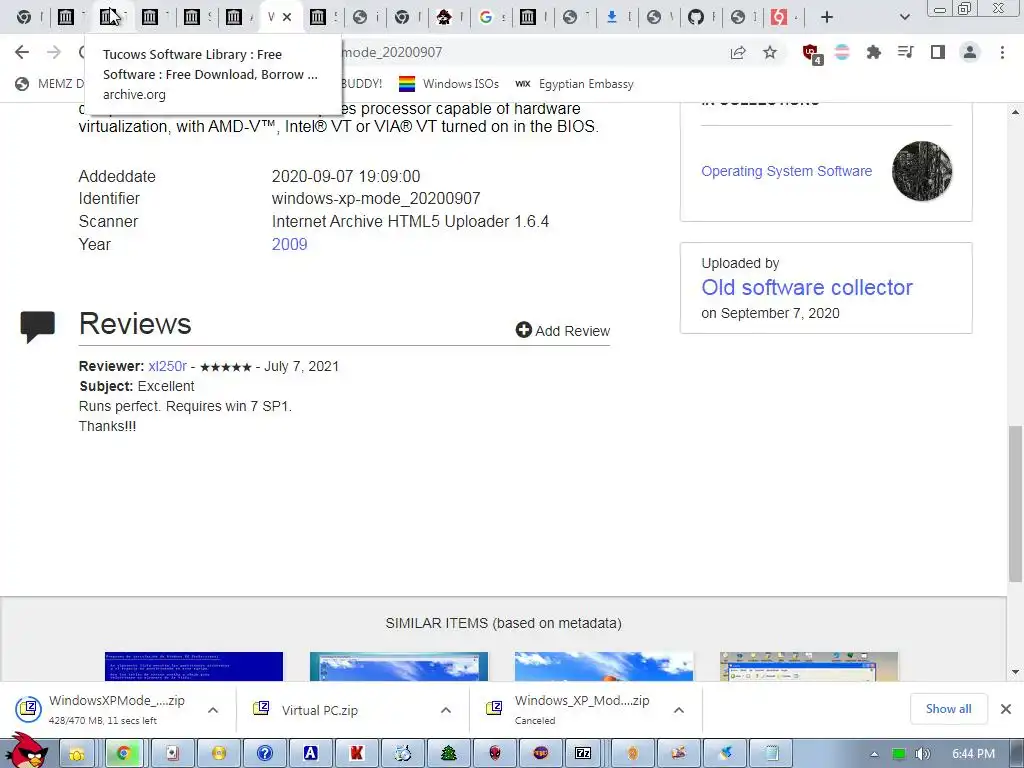Open reviewer xl250r profile
This screenshot has height=768, width=1024.
click(x=167, y=366)
